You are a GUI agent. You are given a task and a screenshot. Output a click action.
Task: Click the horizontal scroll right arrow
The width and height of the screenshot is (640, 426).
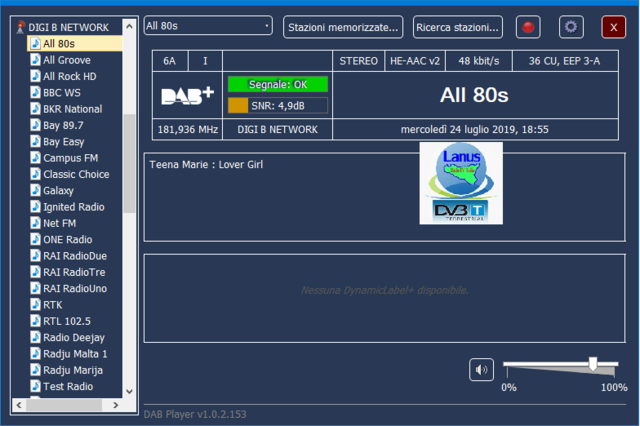(x=116, y=405)
